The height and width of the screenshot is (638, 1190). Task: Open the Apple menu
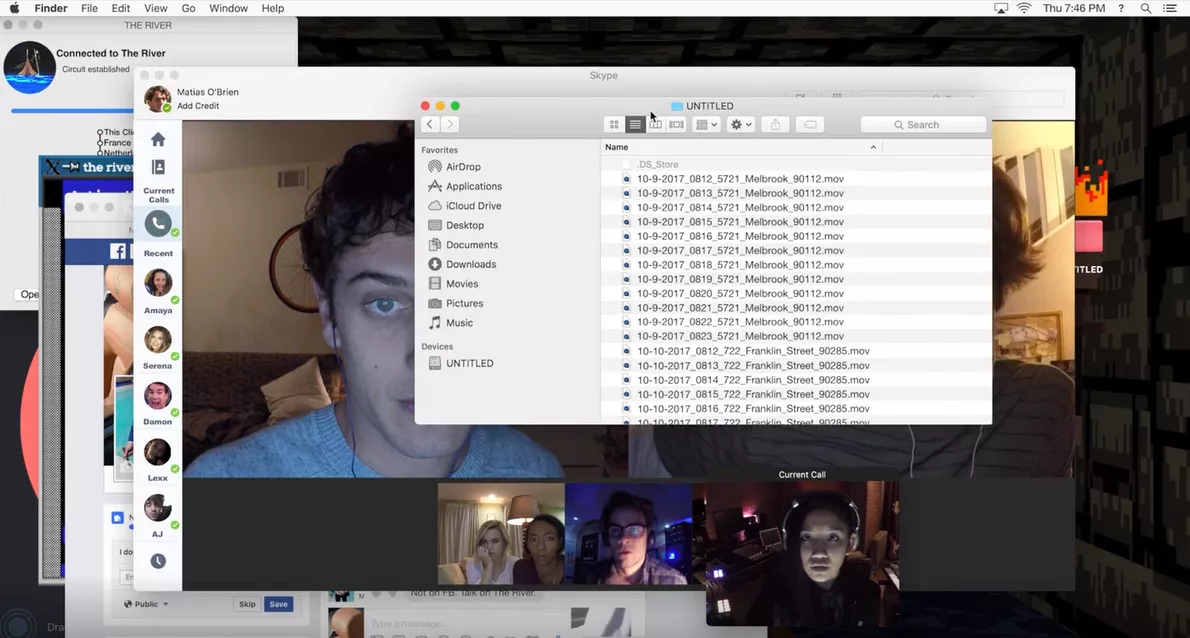14,8
